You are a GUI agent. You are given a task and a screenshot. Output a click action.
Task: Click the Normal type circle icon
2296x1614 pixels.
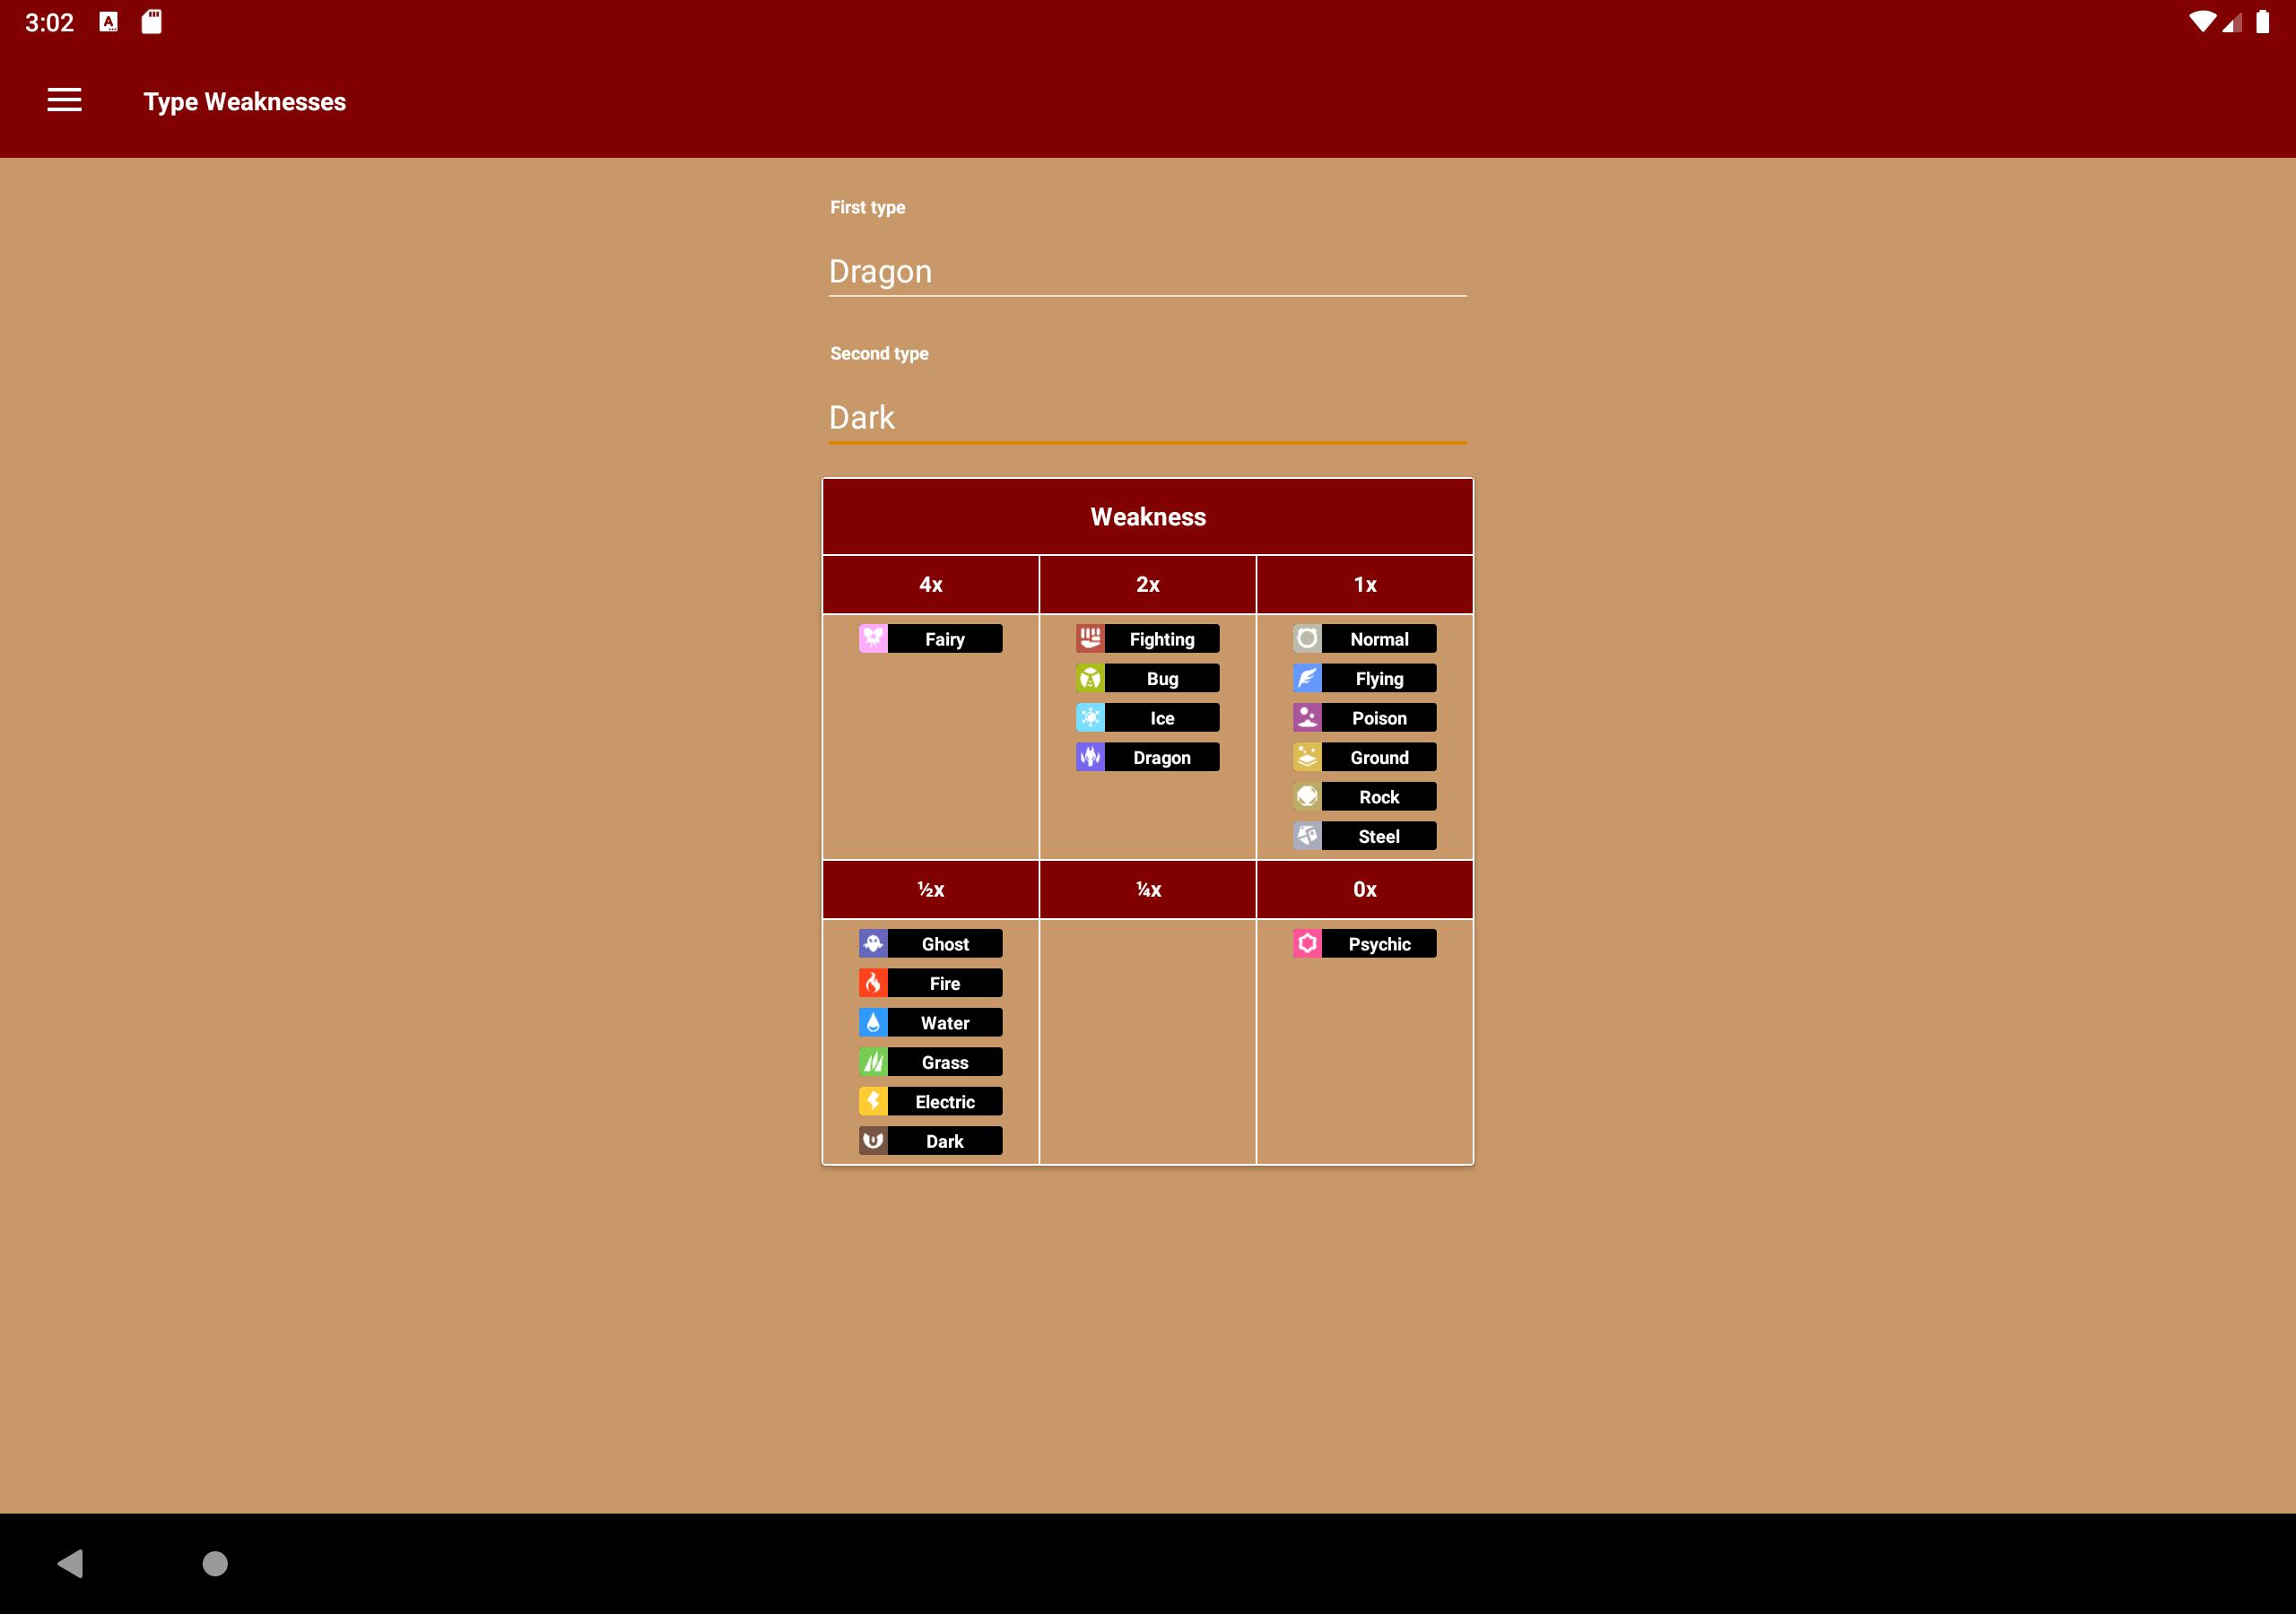pos(1307,639)
